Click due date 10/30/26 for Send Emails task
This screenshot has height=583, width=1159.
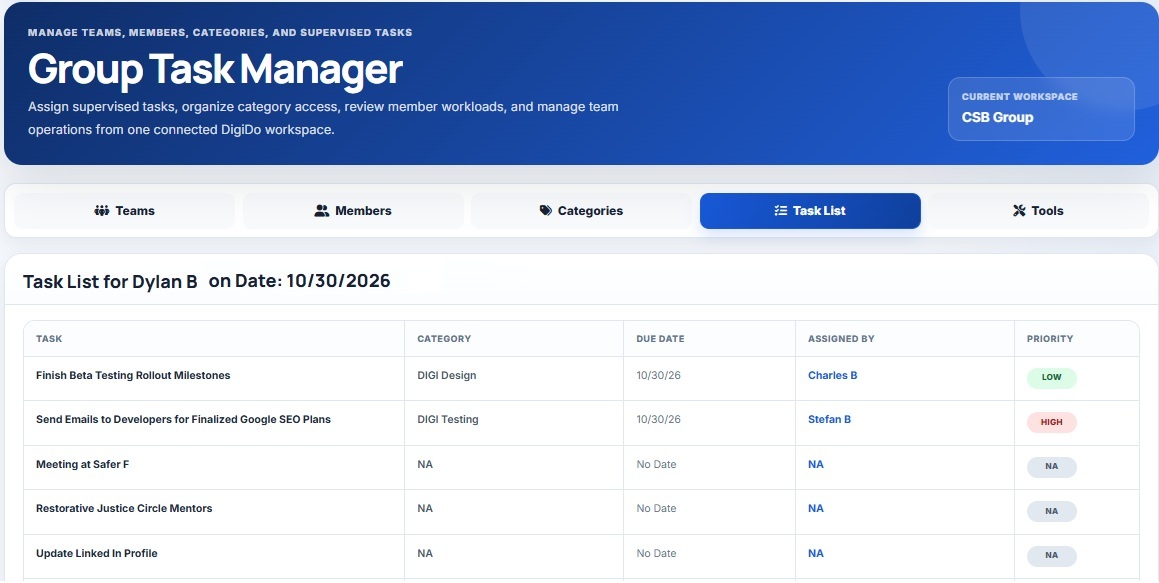(659, 419)
